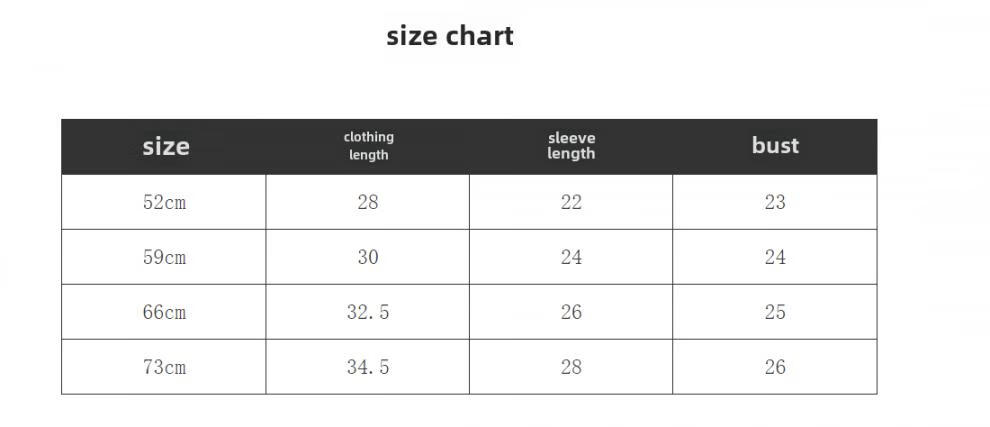The width and height of the screenshot is (990, 427).
Task: Select the "sleeve length" column header
Action: click(x=571, y=146)
